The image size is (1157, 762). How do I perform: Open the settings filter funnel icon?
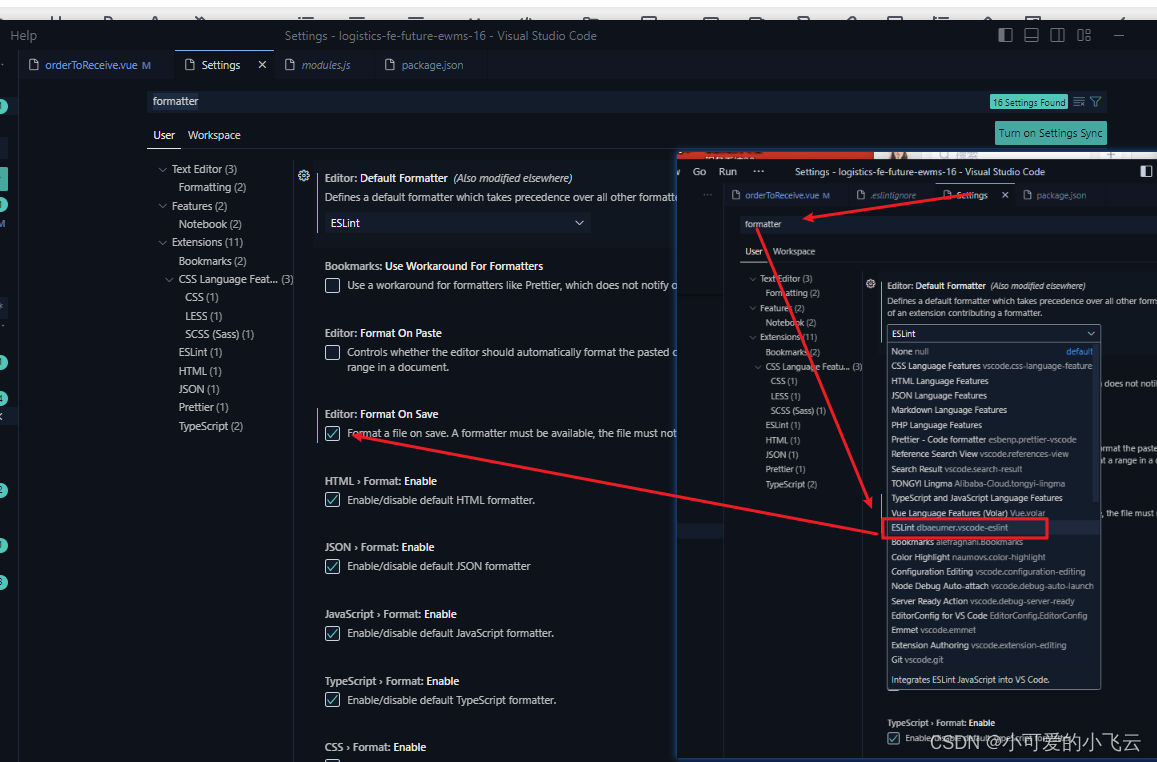(x=1097, y=101)
